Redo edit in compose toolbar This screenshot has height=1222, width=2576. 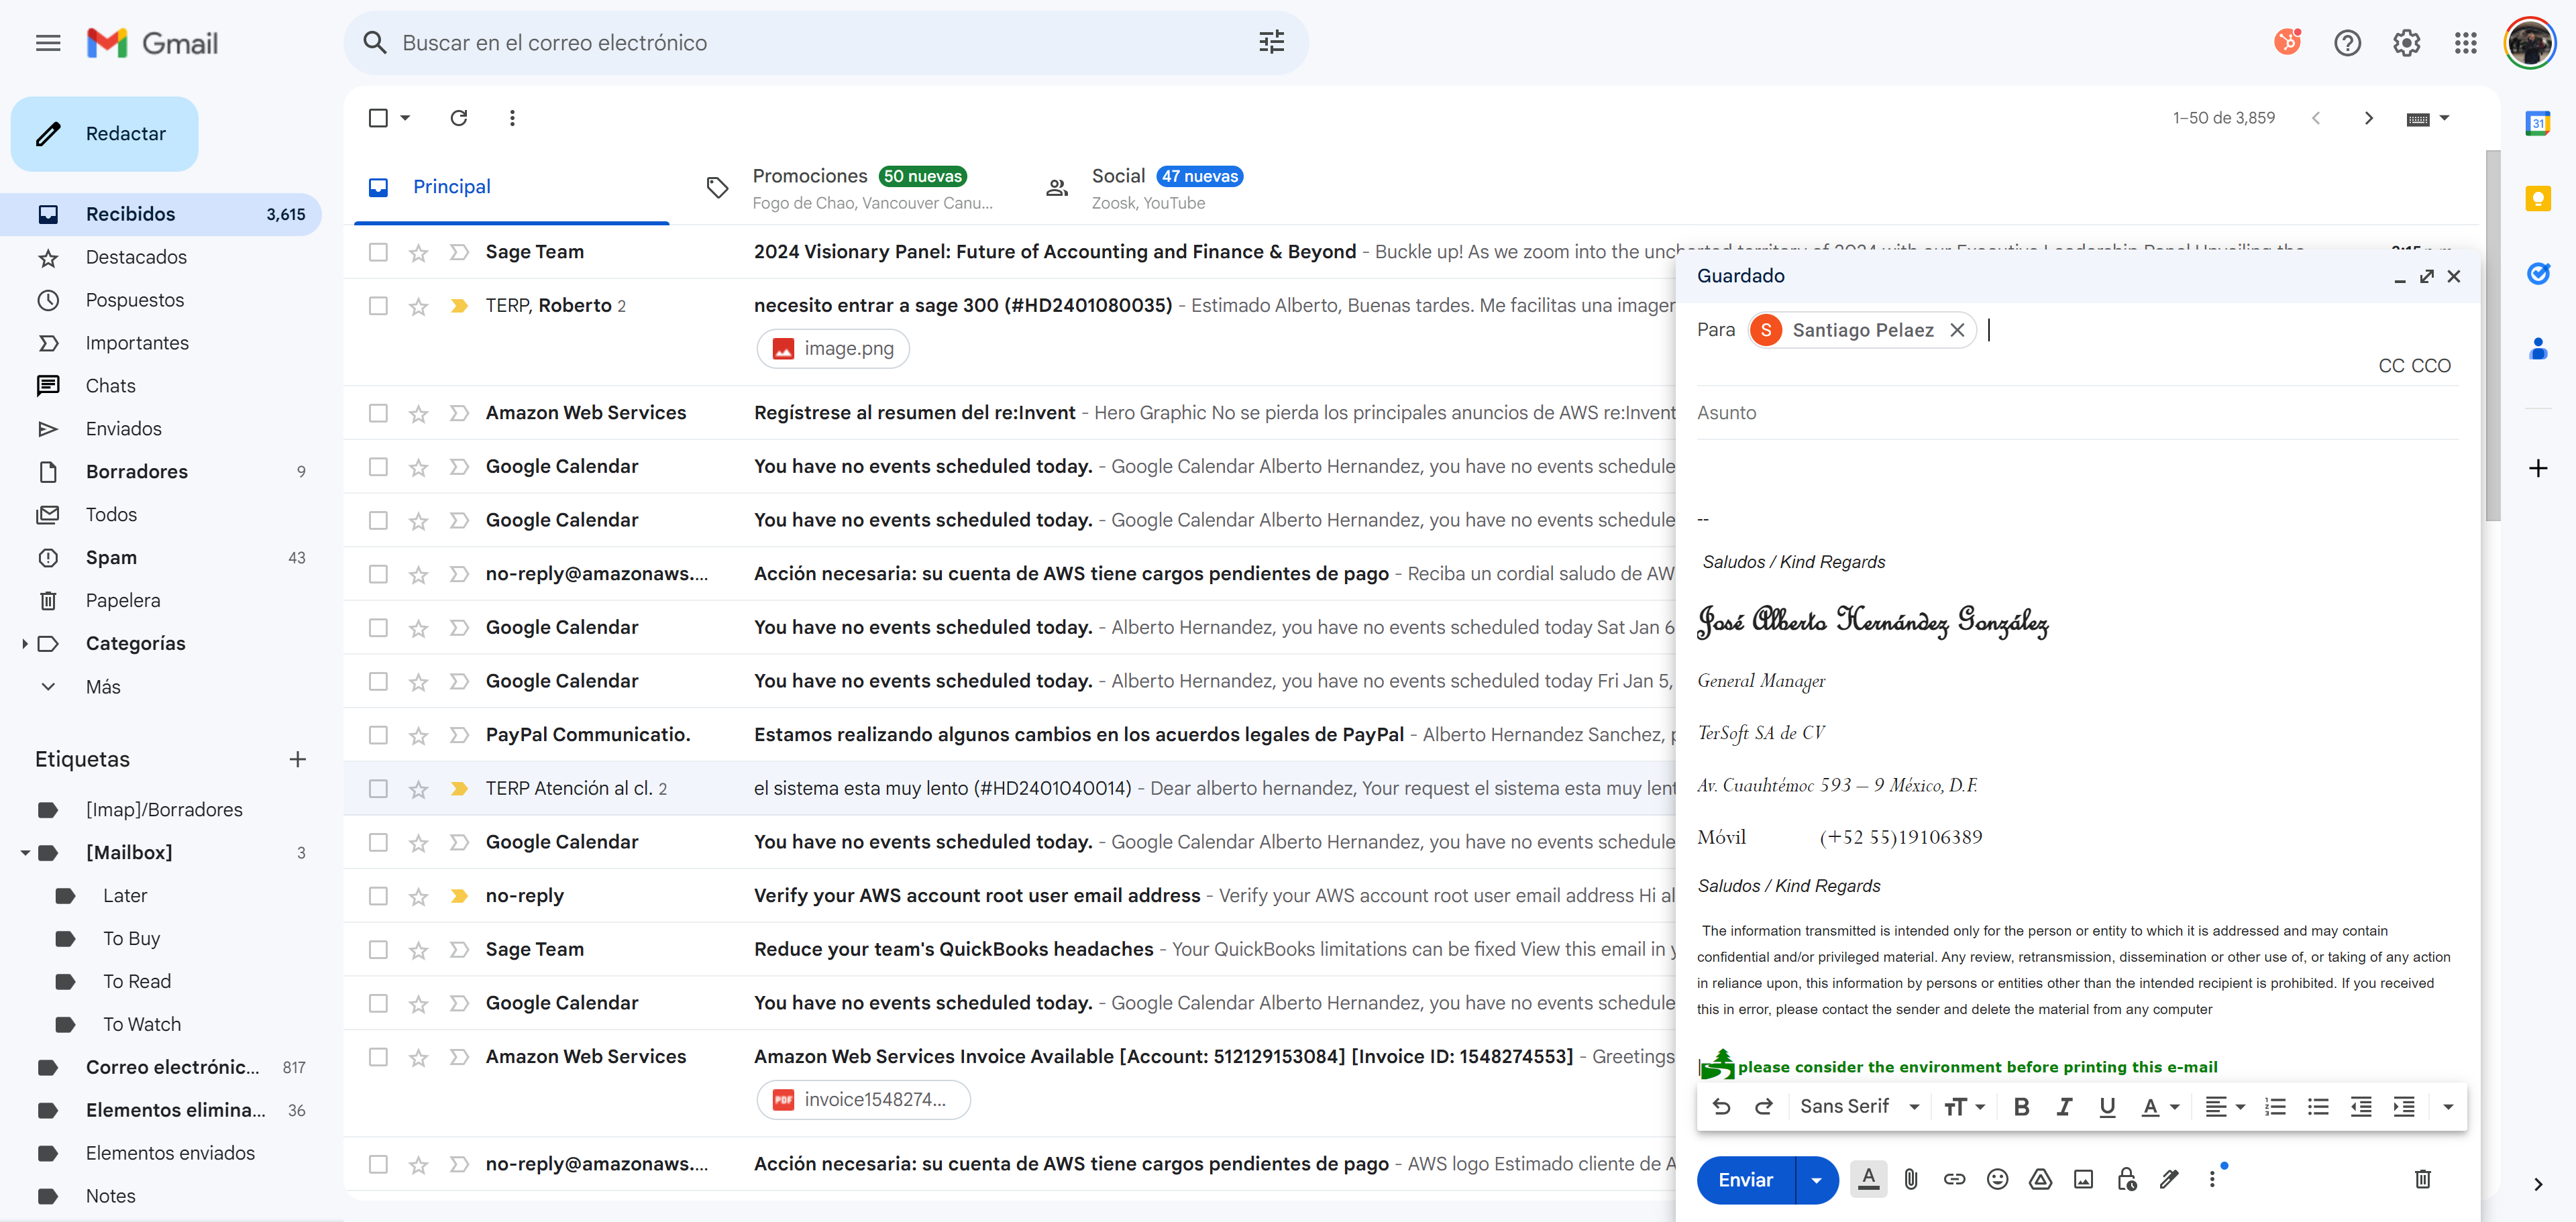[x=1764, y=1106]
